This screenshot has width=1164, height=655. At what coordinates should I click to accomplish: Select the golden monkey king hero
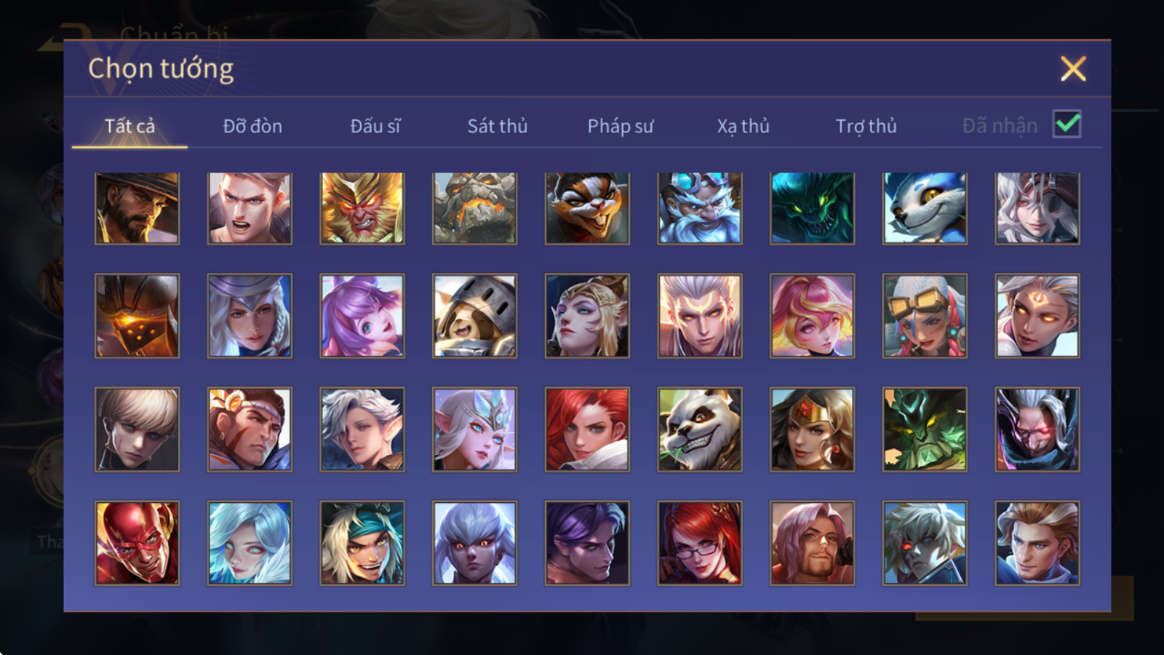pos(362,209)
